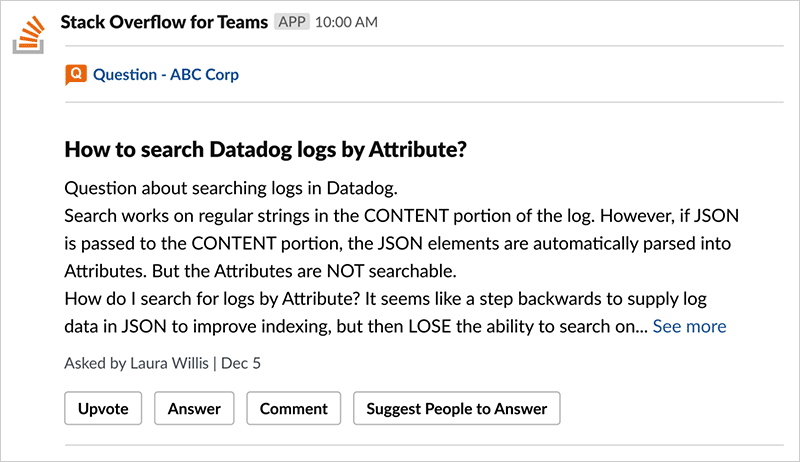Open the Stack Overflow for Teams sender name
This screenshot has width=800, height=462.
click(x=165, y=21)
